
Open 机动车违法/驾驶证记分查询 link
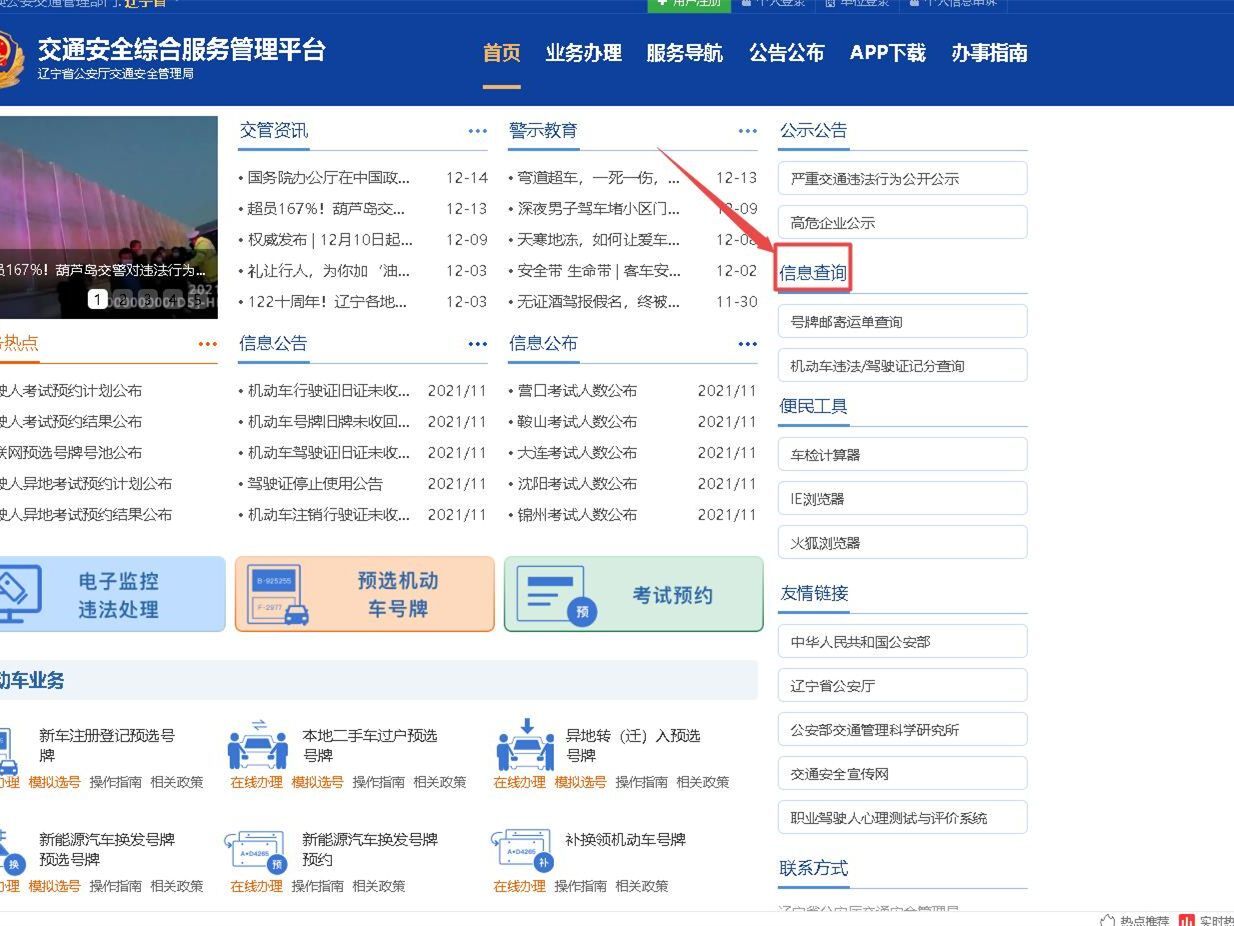(901, 365)
